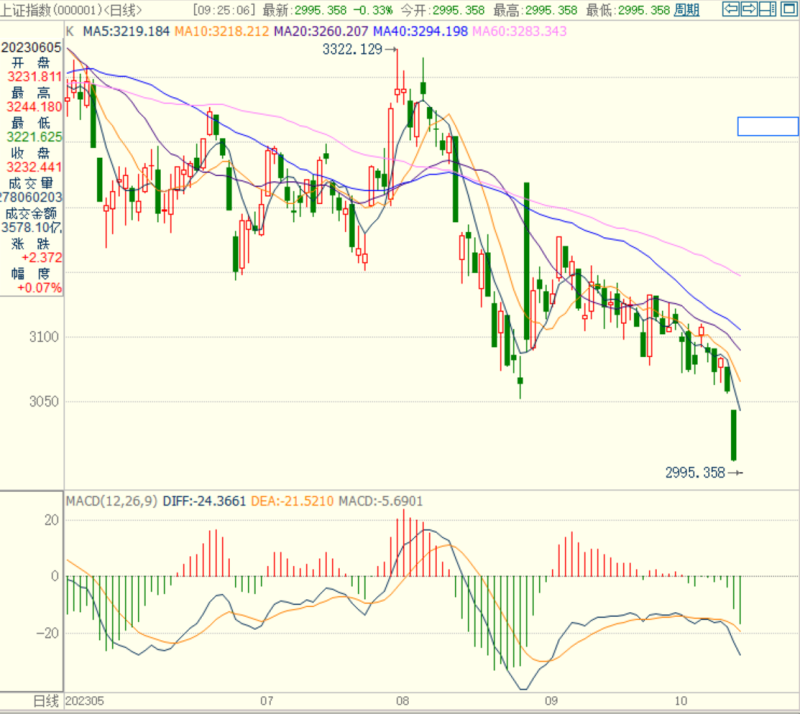Screen dimensions: 800x714
Task: Click the left arrow navigation icon
Action: point(731,9)
